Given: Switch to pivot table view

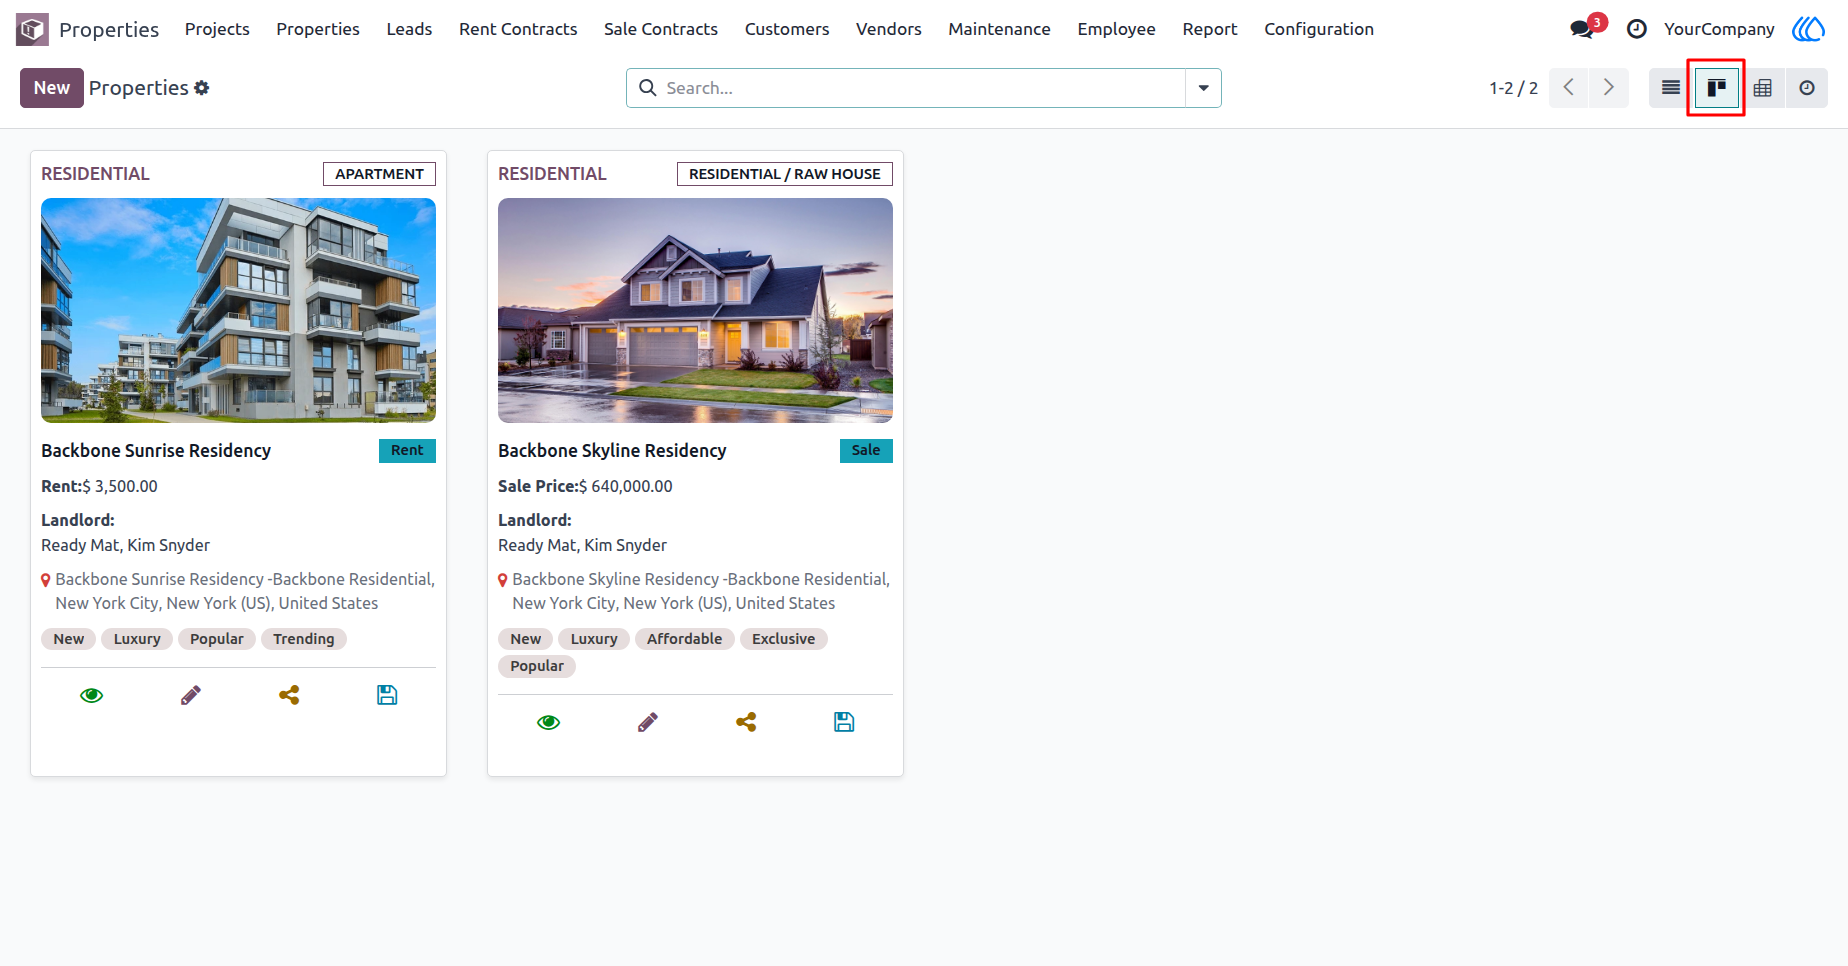Looking at the screenshot, I should [x=1763, y=88].
